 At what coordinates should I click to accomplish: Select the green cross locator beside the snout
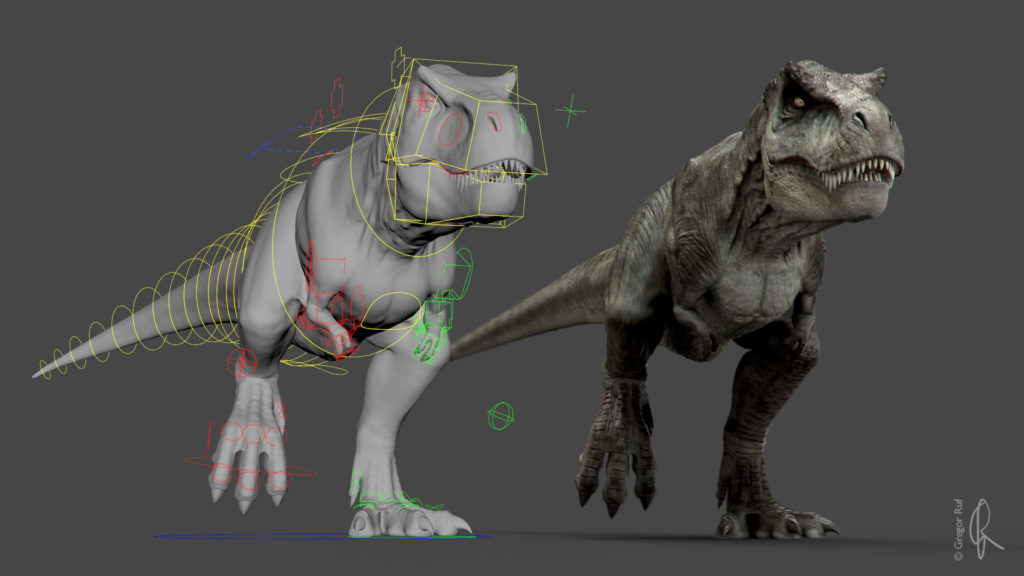click(x=570, y=110)
